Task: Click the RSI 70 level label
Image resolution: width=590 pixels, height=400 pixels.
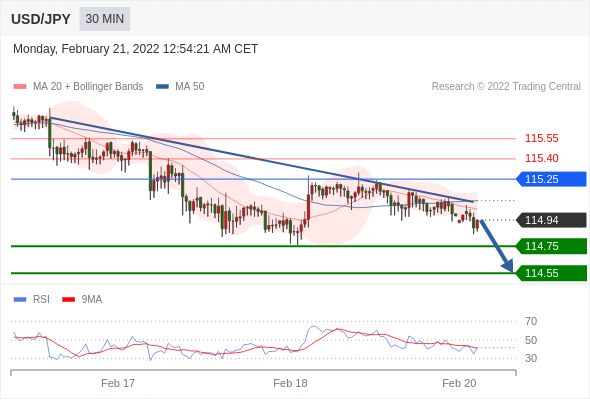Action: [531, 321]
